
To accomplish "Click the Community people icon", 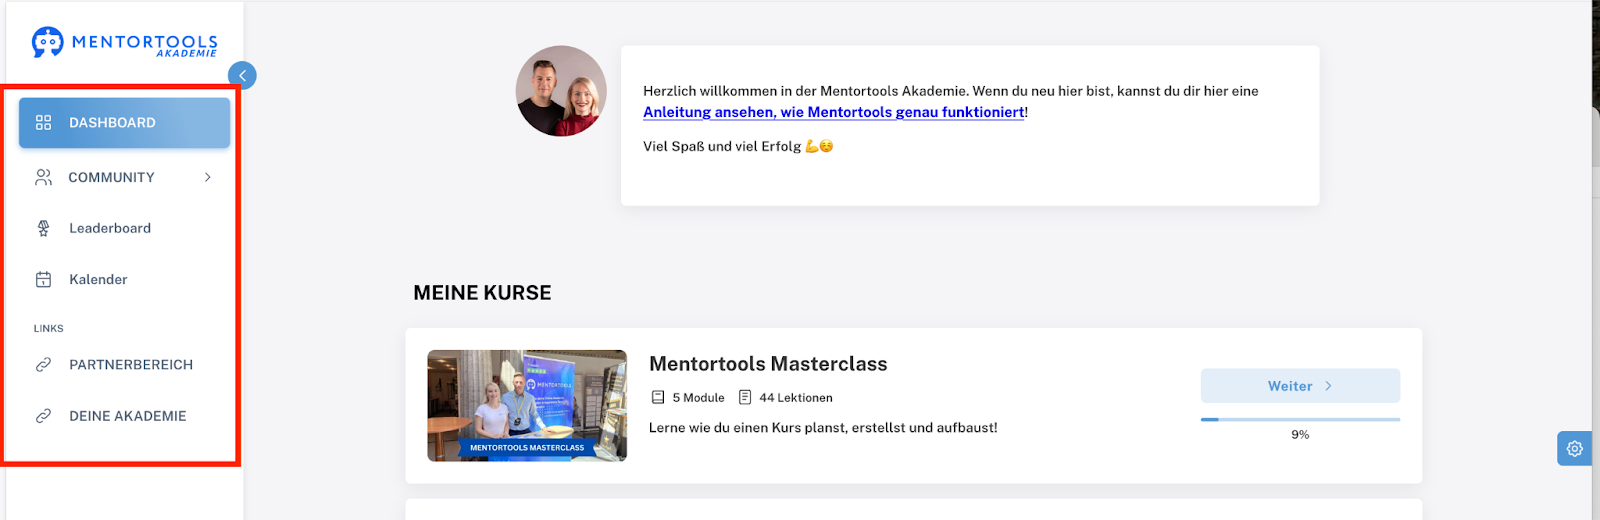I will (x=43, y=177).
